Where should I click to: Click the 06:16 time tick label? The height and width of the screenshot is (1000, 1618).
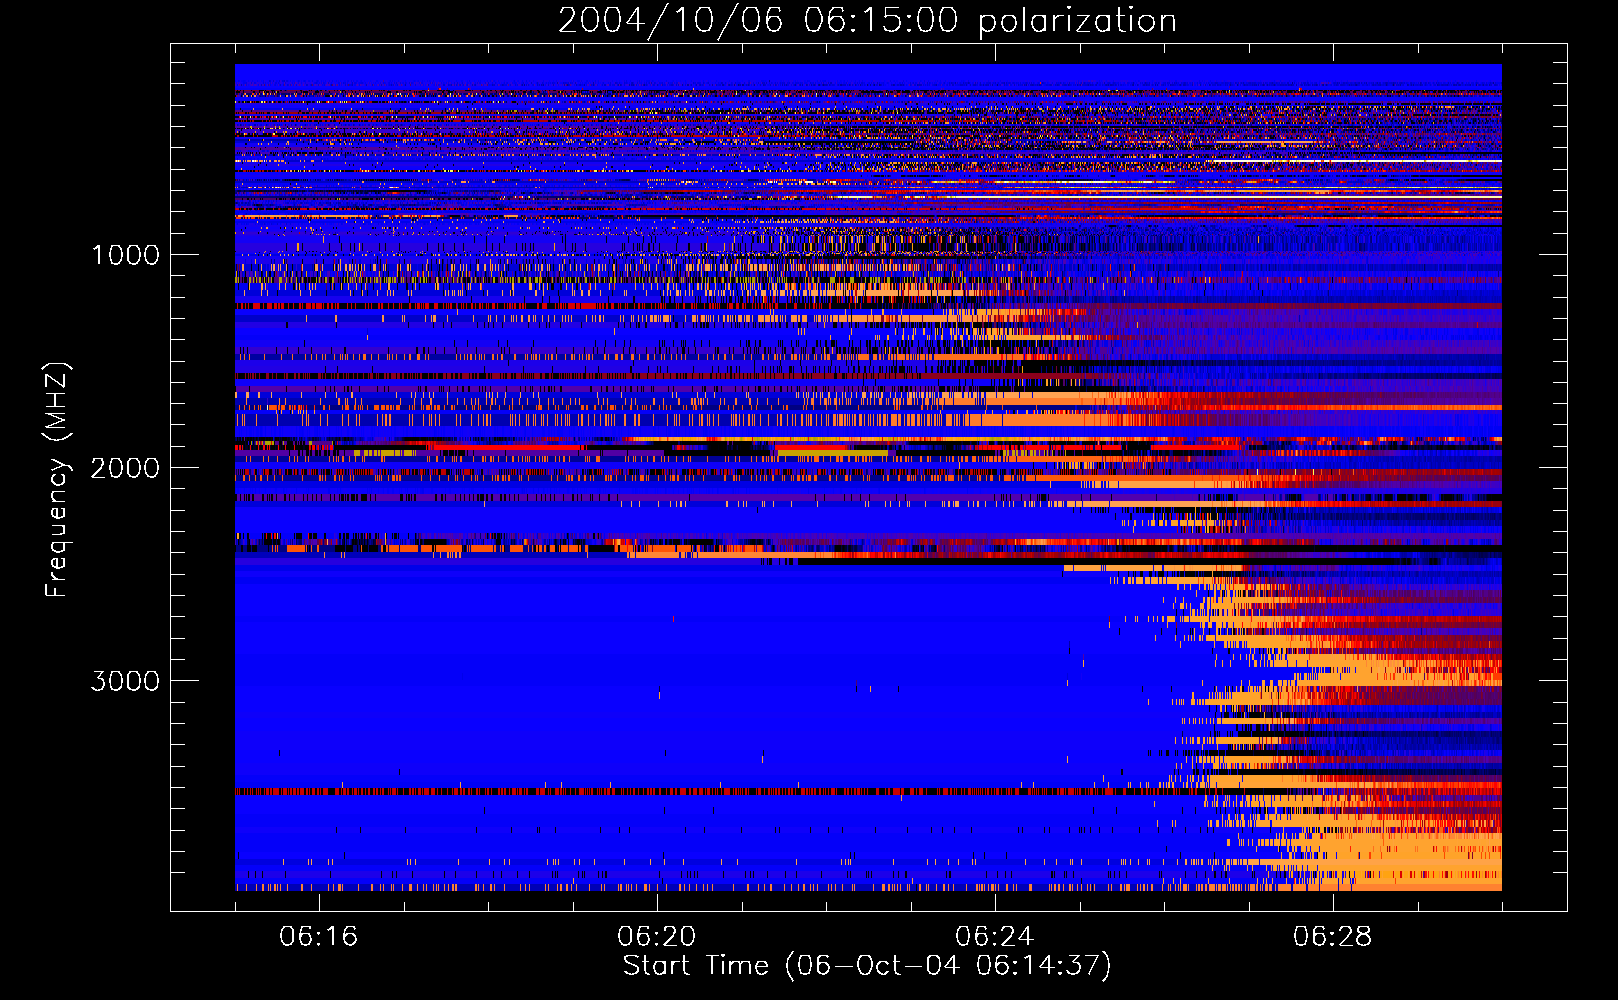[x=319, y=937]
